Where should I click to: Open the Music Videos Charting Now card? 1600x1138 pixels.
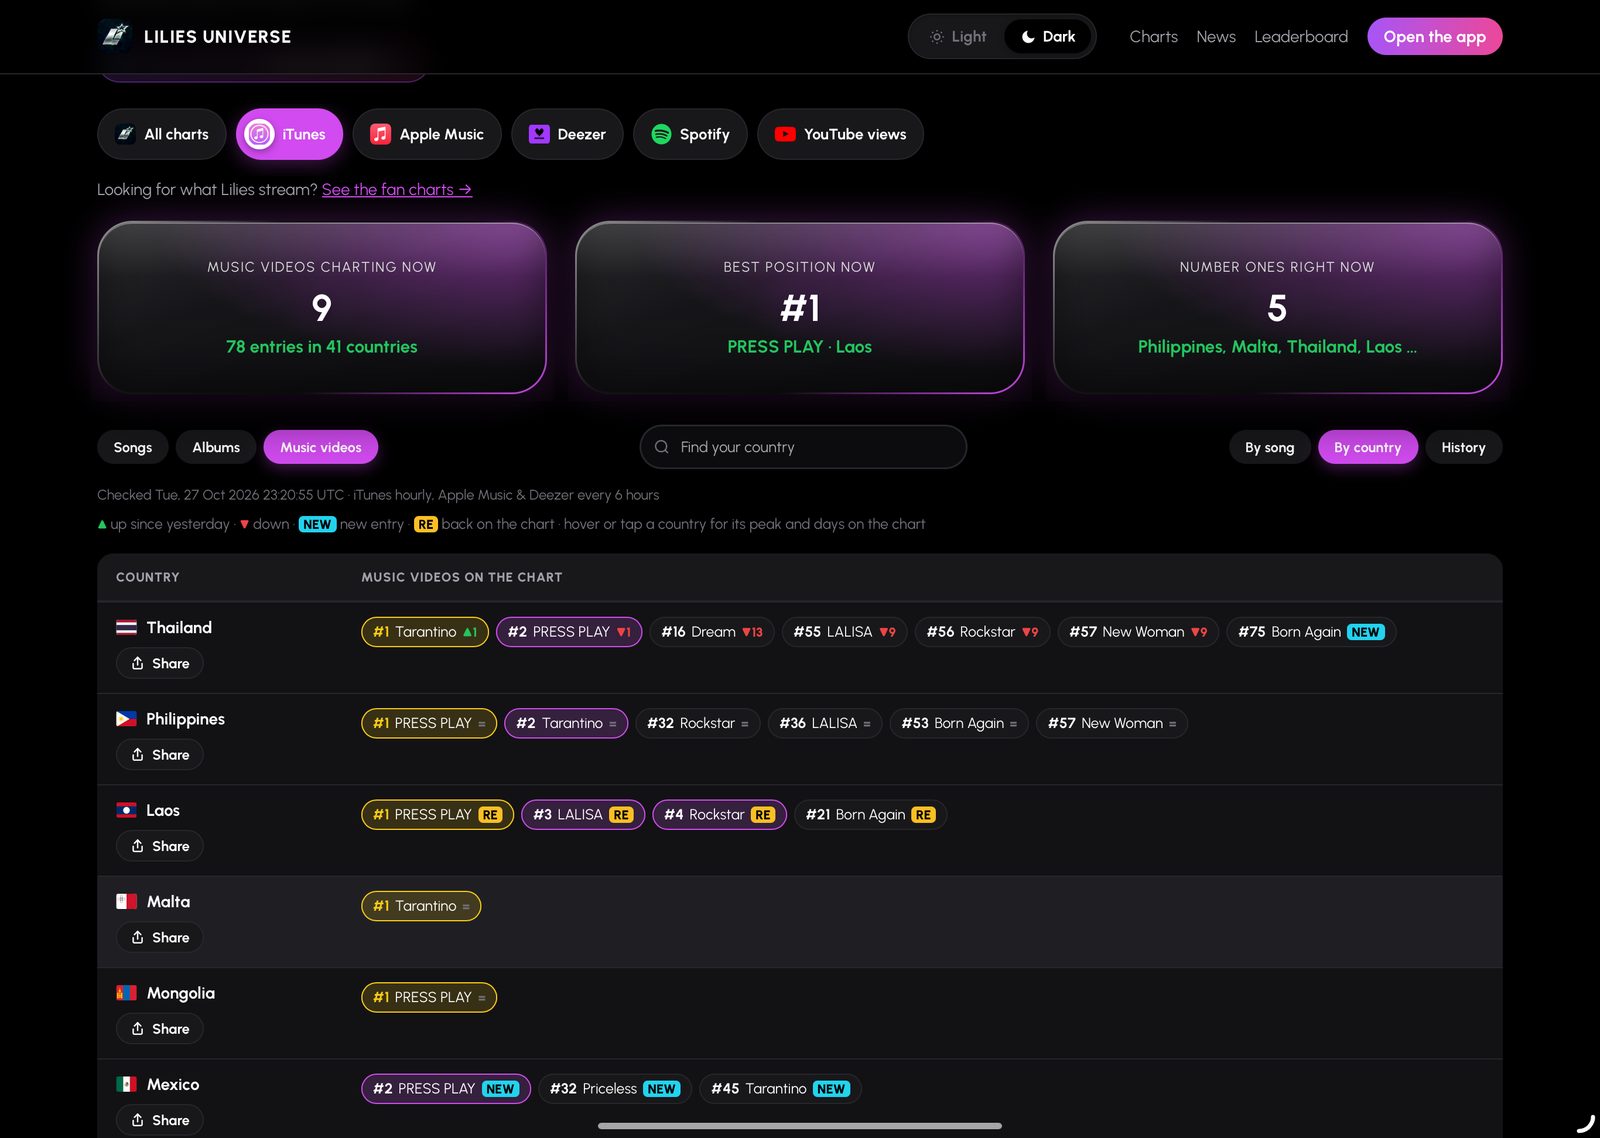pos(322,308)
